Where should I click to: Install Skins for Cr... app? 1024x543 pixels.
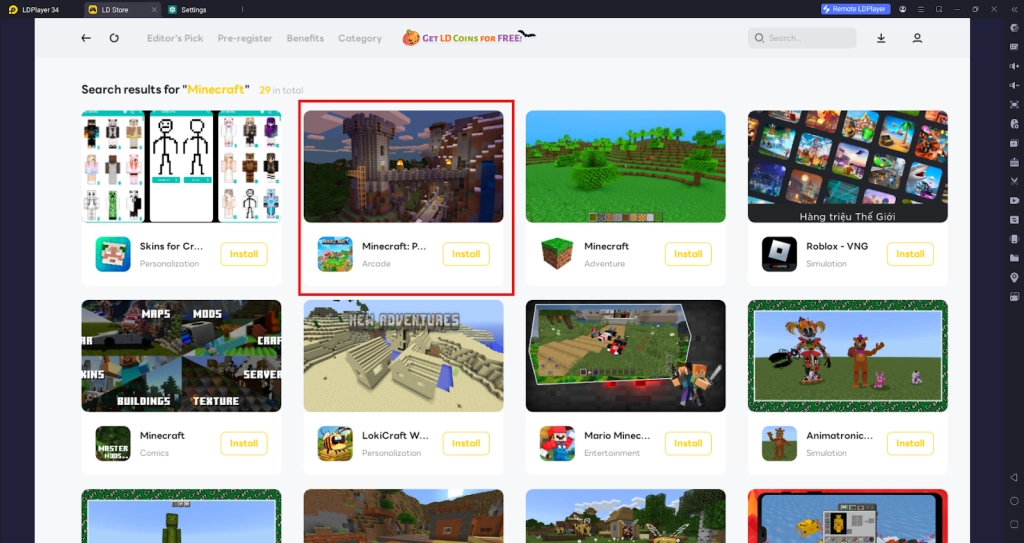coord(244,254)
